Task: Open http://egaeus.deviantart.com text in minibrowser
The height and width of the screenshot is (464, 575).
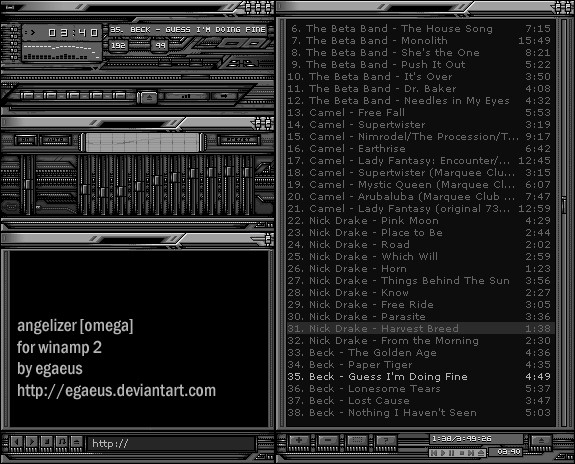Action: 117,391
